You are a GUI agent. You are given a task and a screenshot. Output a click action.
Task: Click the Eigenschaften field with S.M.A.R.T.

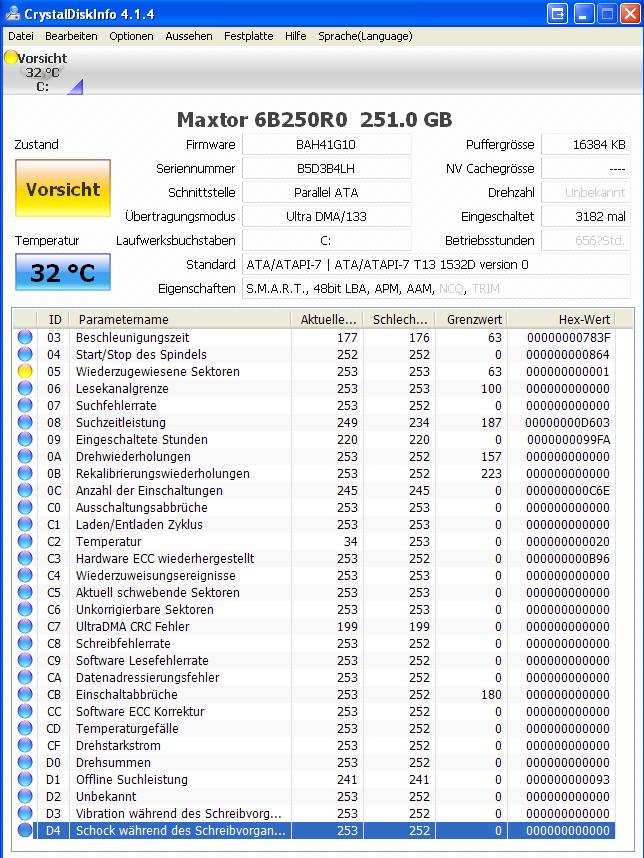click(x=436, y=289)
